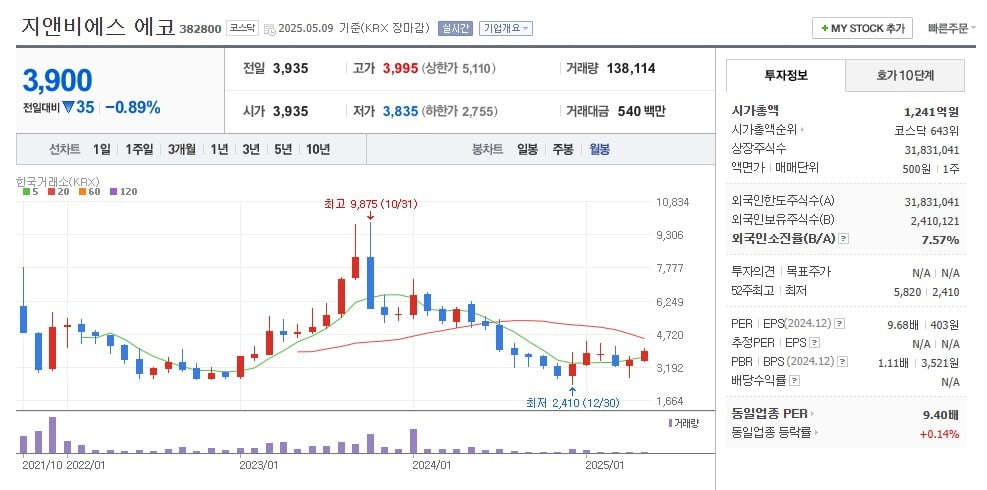
Task: Click the calendar icon before 2025.05.09
Action: (269, 29)
